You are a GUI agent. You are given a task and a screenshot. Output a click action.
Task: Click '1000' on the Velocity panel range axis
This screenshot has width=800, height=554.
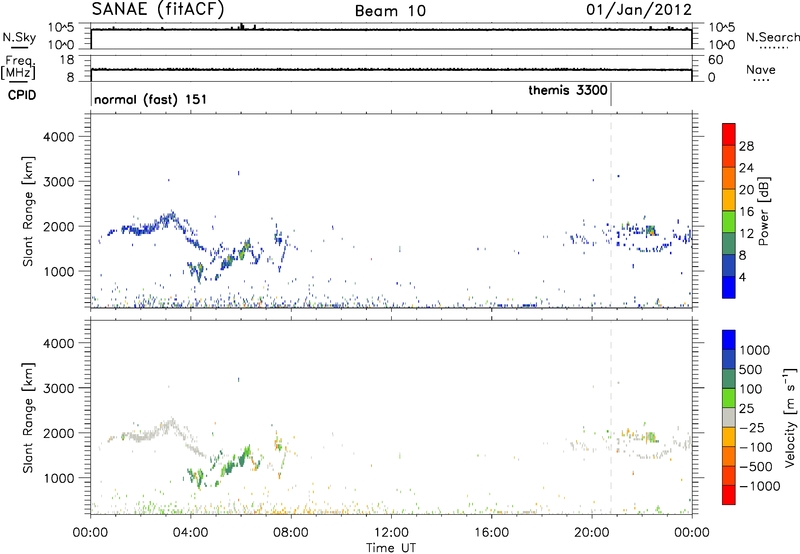coord(59,478)
